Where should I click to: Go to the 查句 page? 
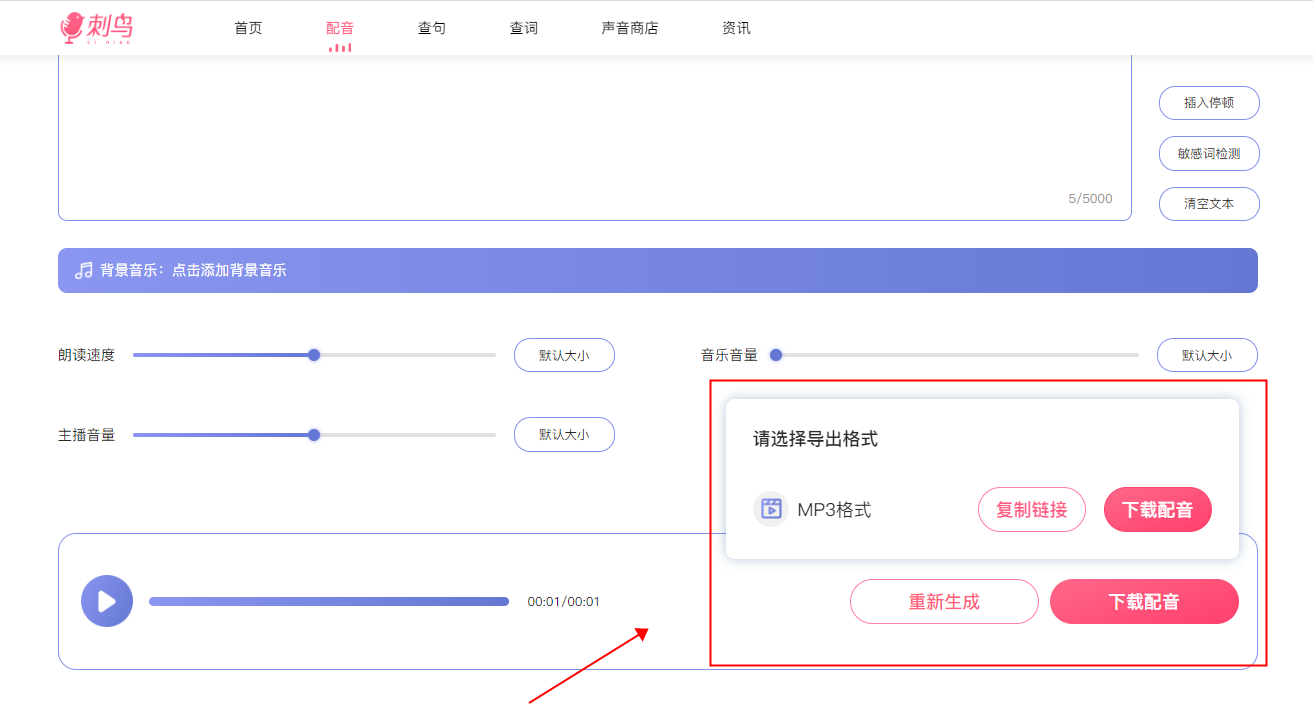coord(432,28)
